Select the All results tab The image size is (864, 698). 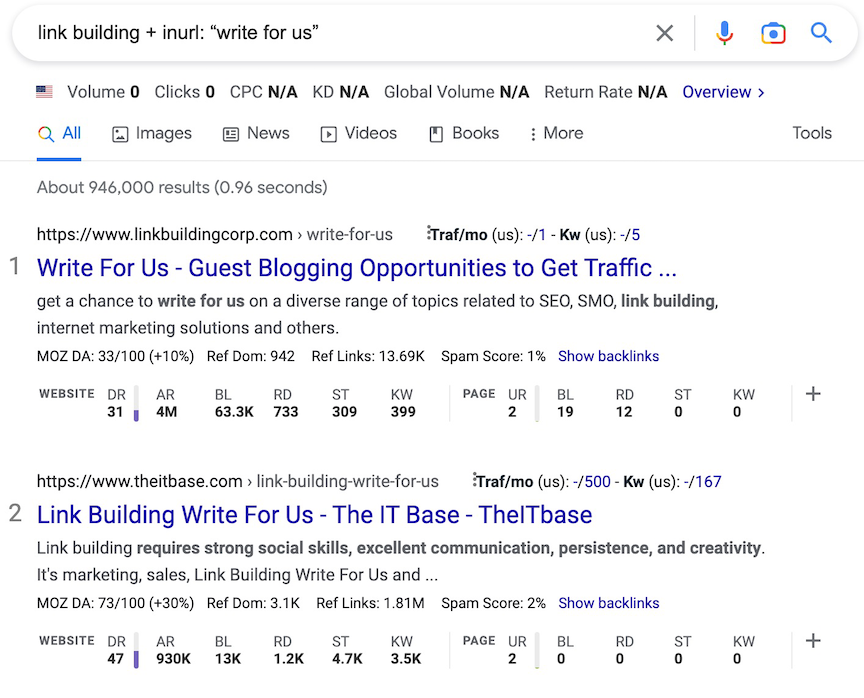pos(59,133)
